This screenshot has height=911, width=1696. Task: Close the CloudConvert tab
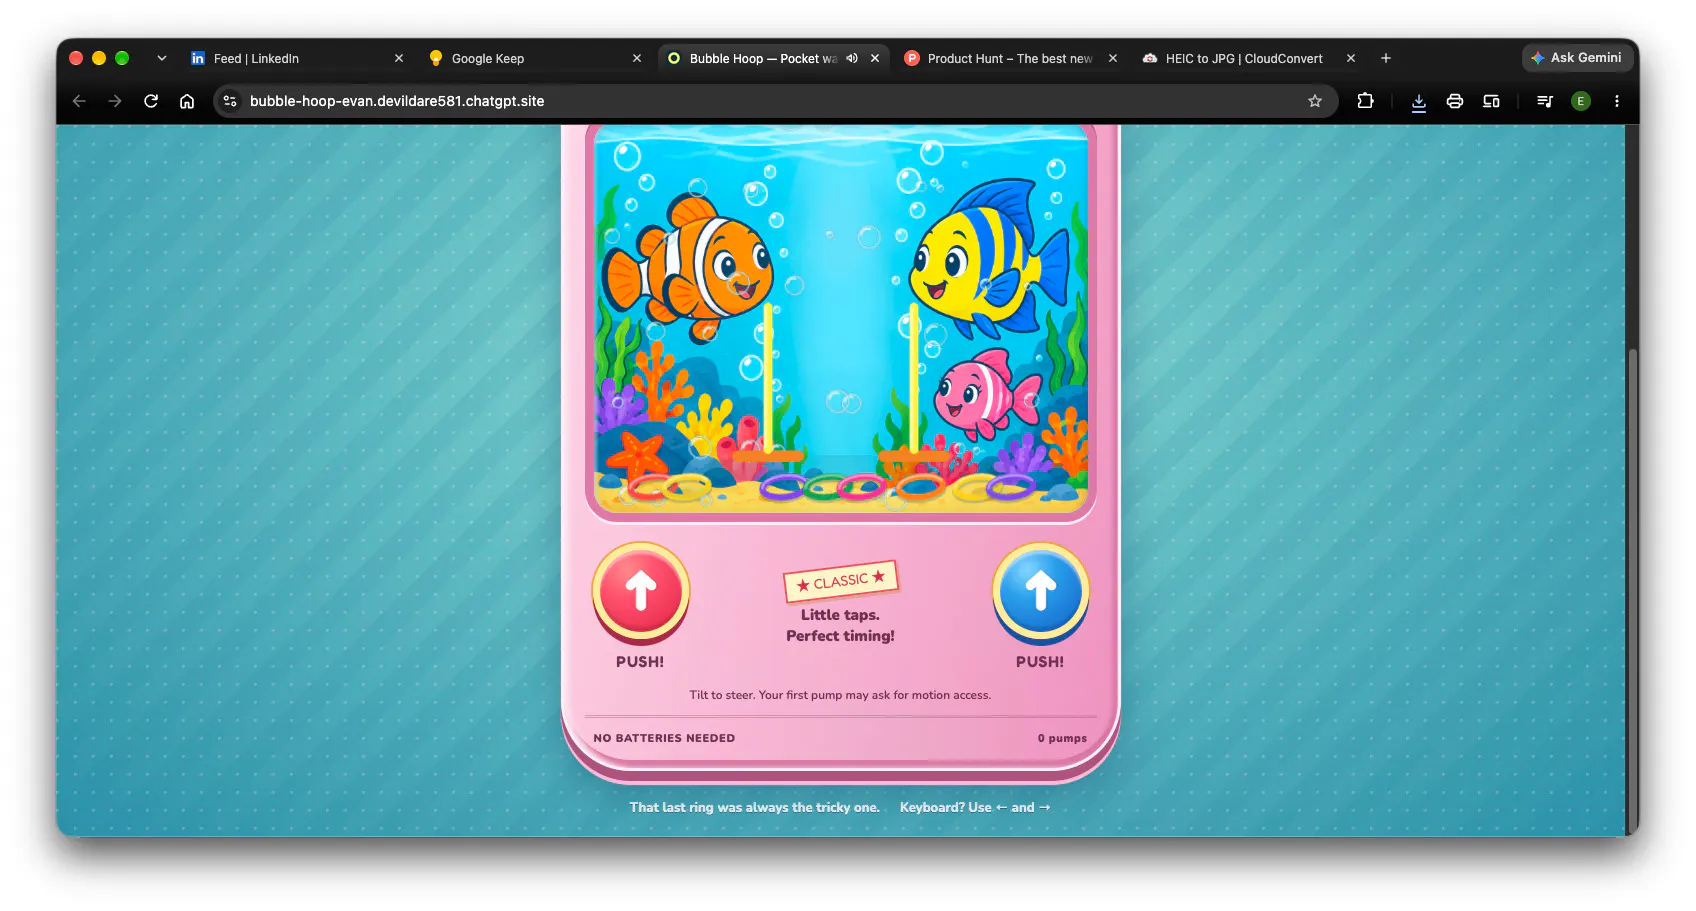coord(1351,58)
